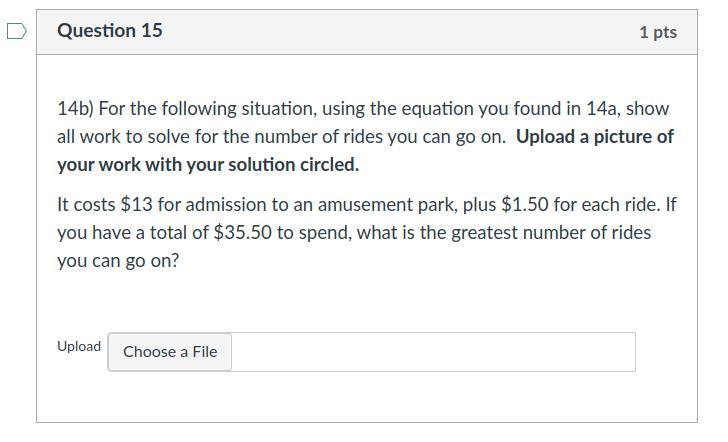Click the "14b)" label starting the question
This screenshot has width=728, height=442.
pyautogui.click(x=75, y=109)
